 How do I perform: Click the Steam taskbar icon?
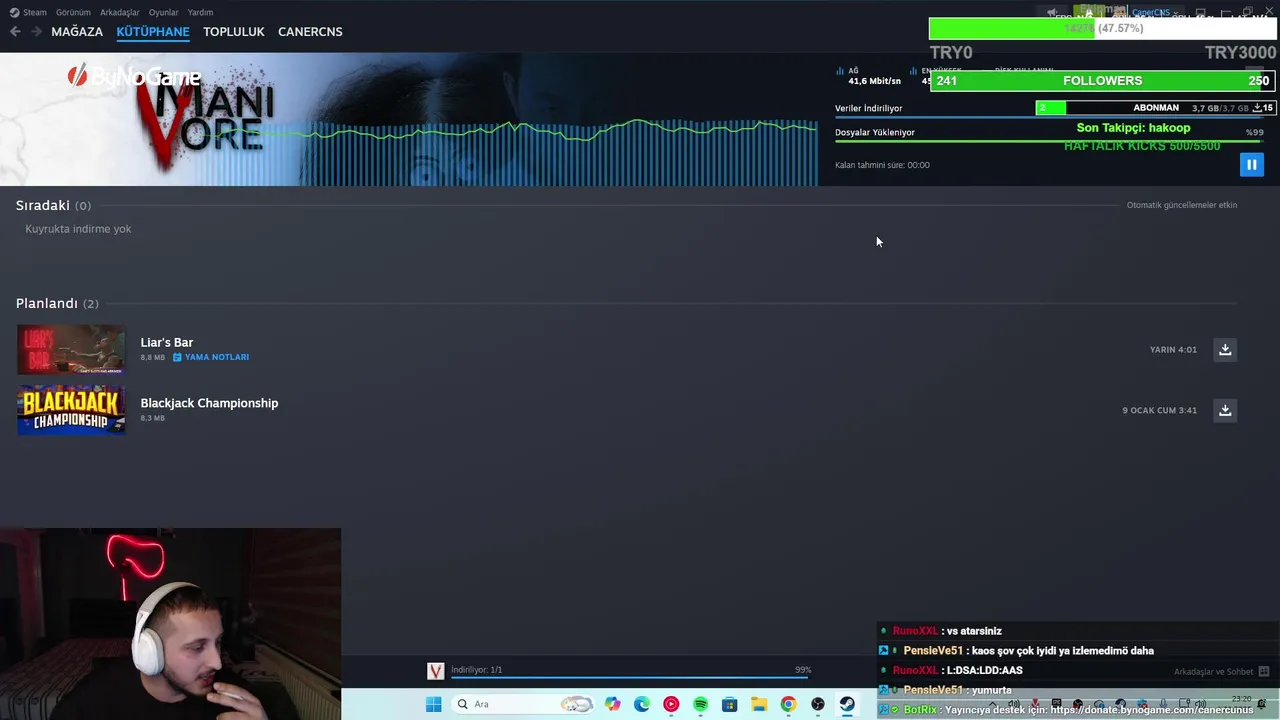(x=847, y=704)
